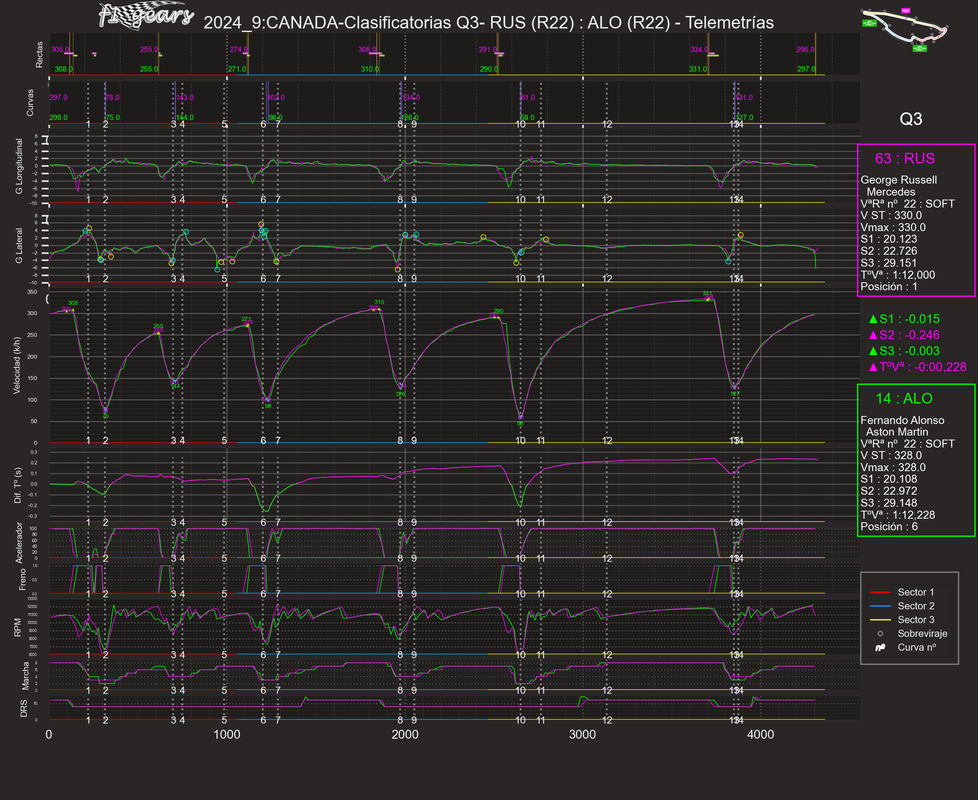Click the f1gears checkered flag logo
The image size is (978, 800).
146,16
